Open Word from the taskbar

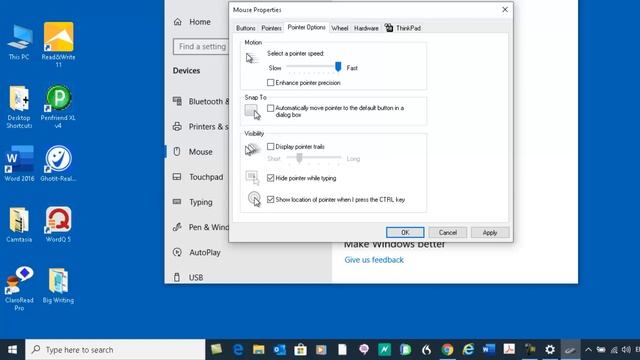pos(489,349)
